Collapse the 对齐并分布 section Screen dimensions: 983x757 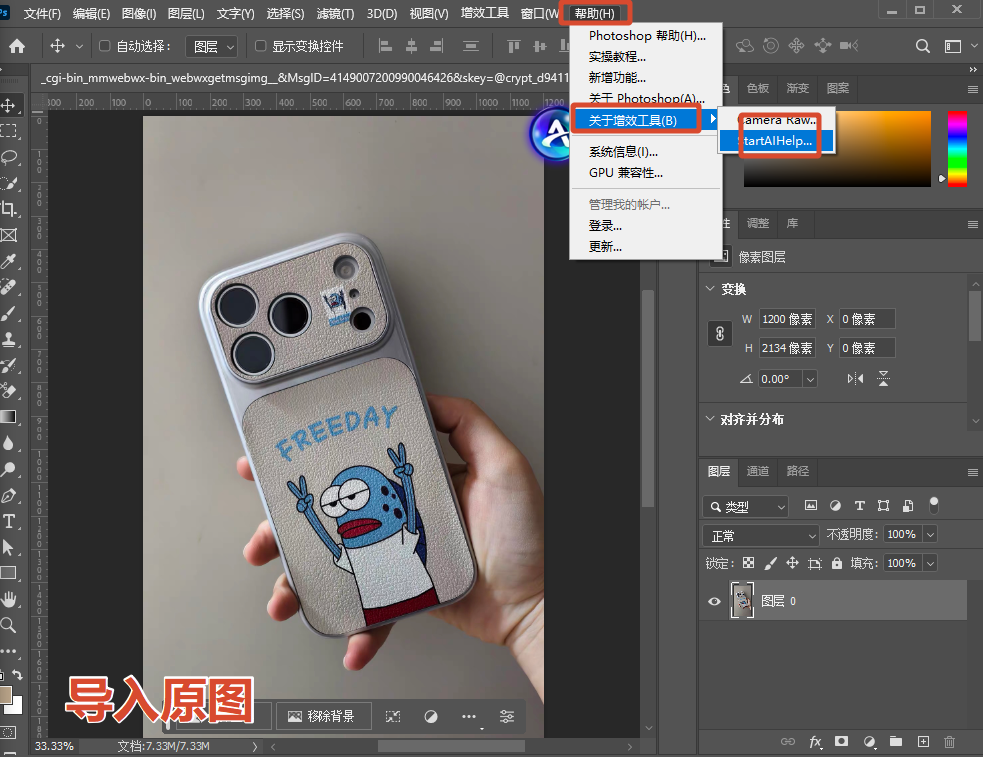coord(710,418)
